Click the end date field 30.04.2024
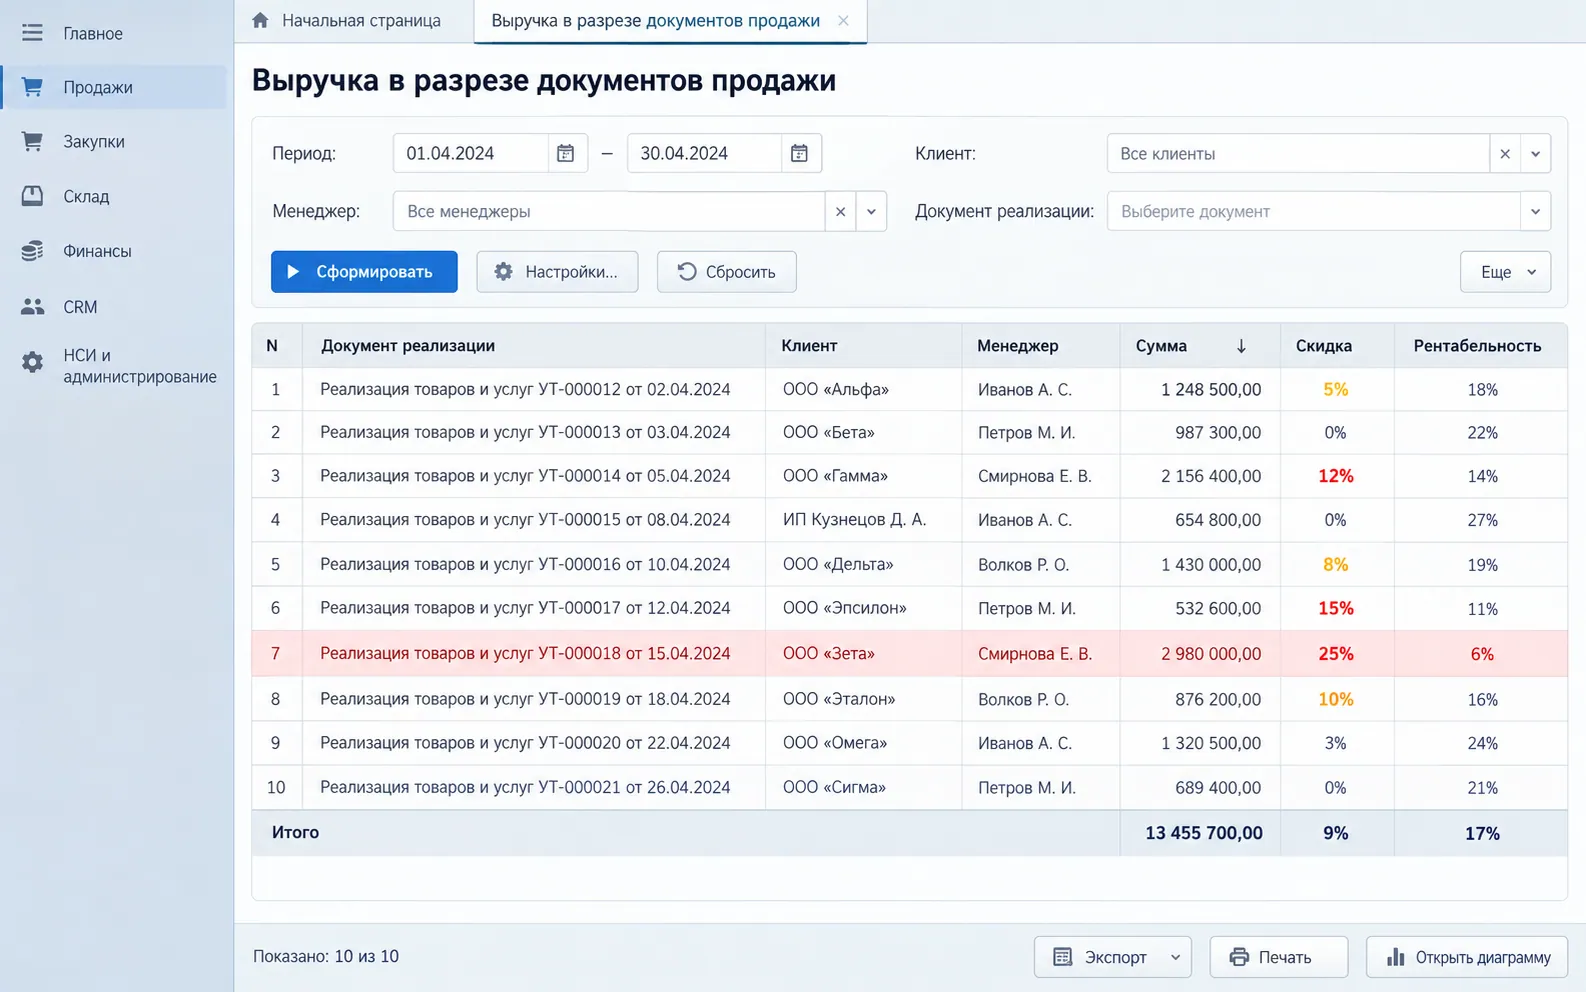This screenshot has width=1586, height=992. (x=704, y=153)
